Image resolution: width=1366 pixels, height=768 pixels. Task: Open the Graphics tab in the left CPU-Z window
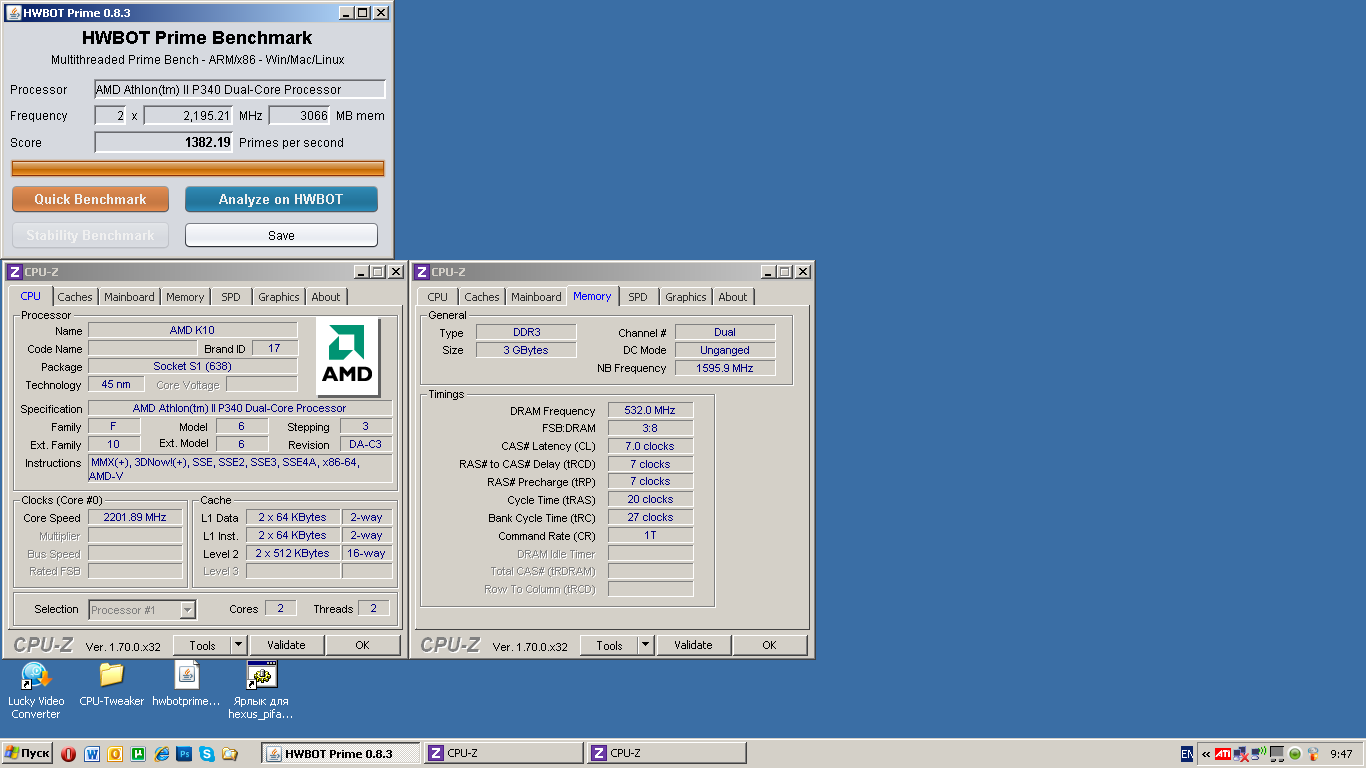tap(279, 297)
